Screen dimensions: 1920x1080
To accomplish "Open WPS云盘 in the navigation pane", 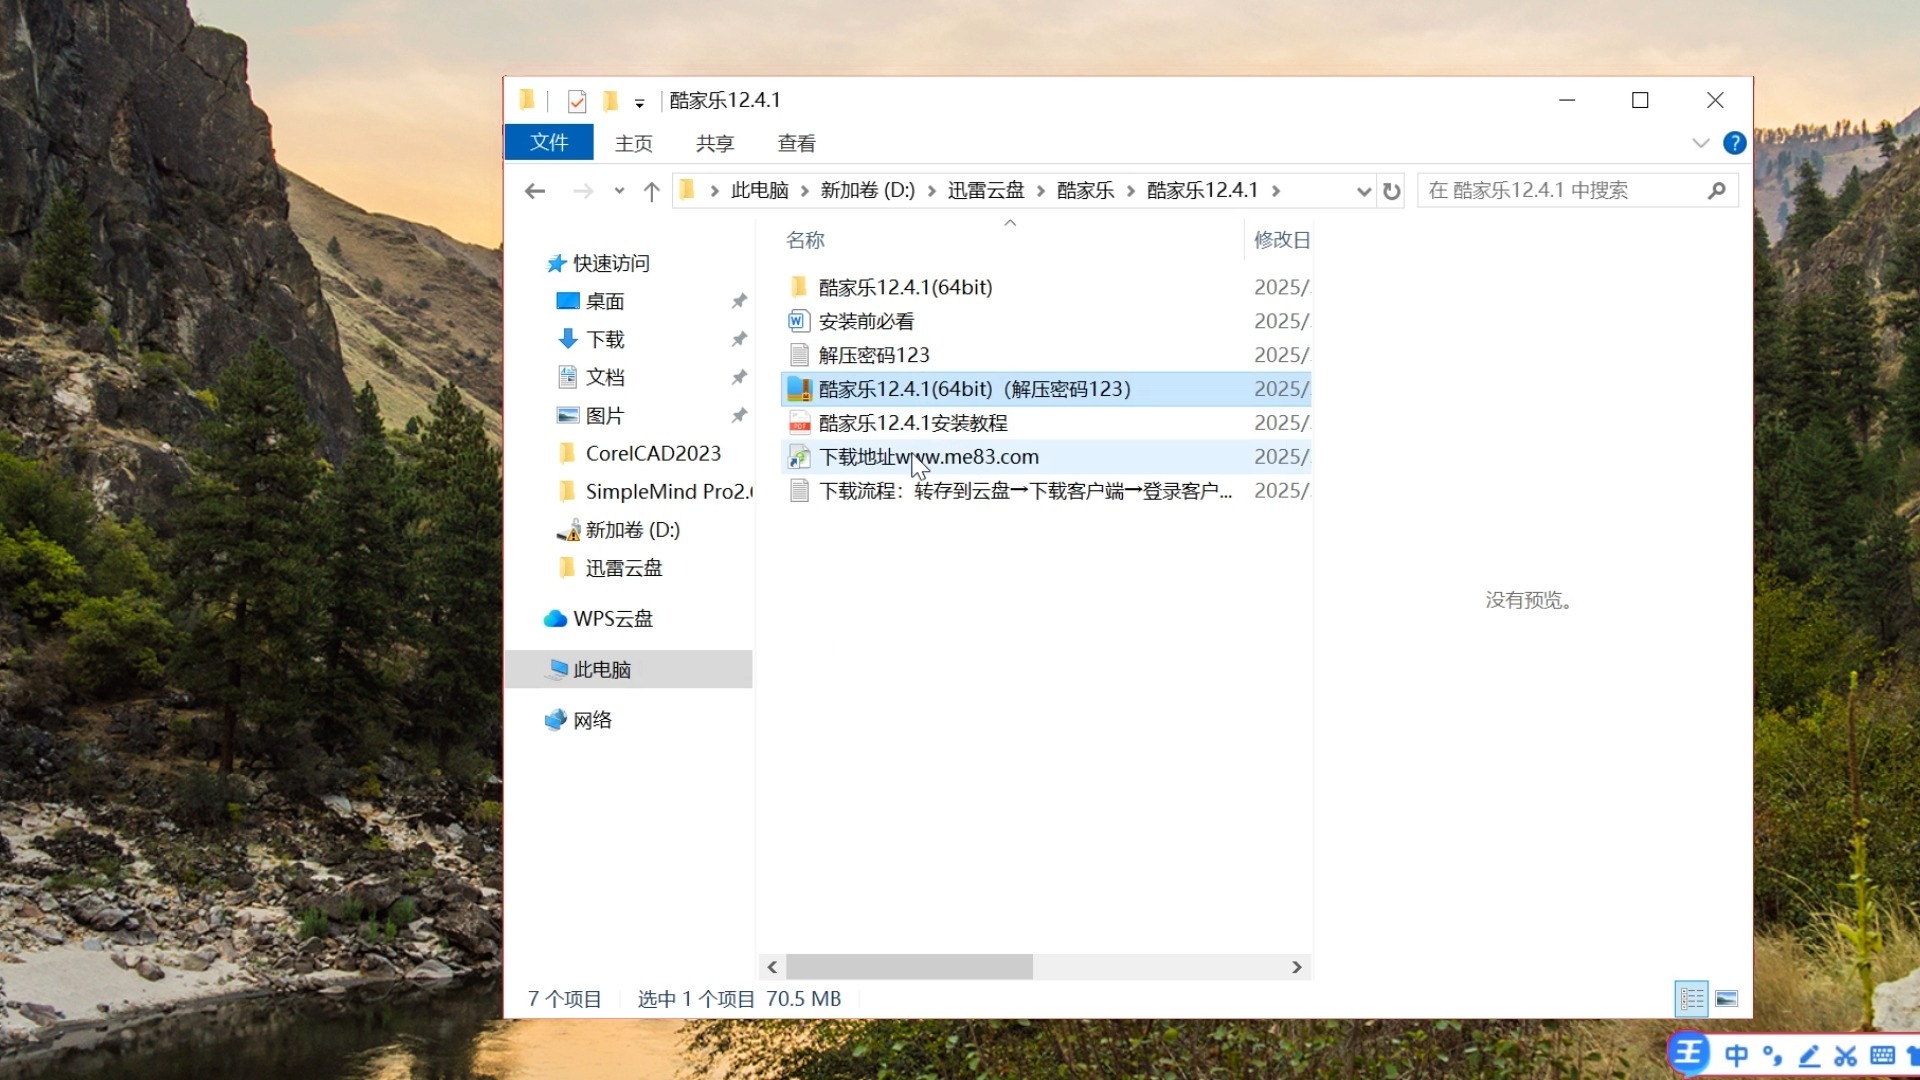I will click(613, 619).
